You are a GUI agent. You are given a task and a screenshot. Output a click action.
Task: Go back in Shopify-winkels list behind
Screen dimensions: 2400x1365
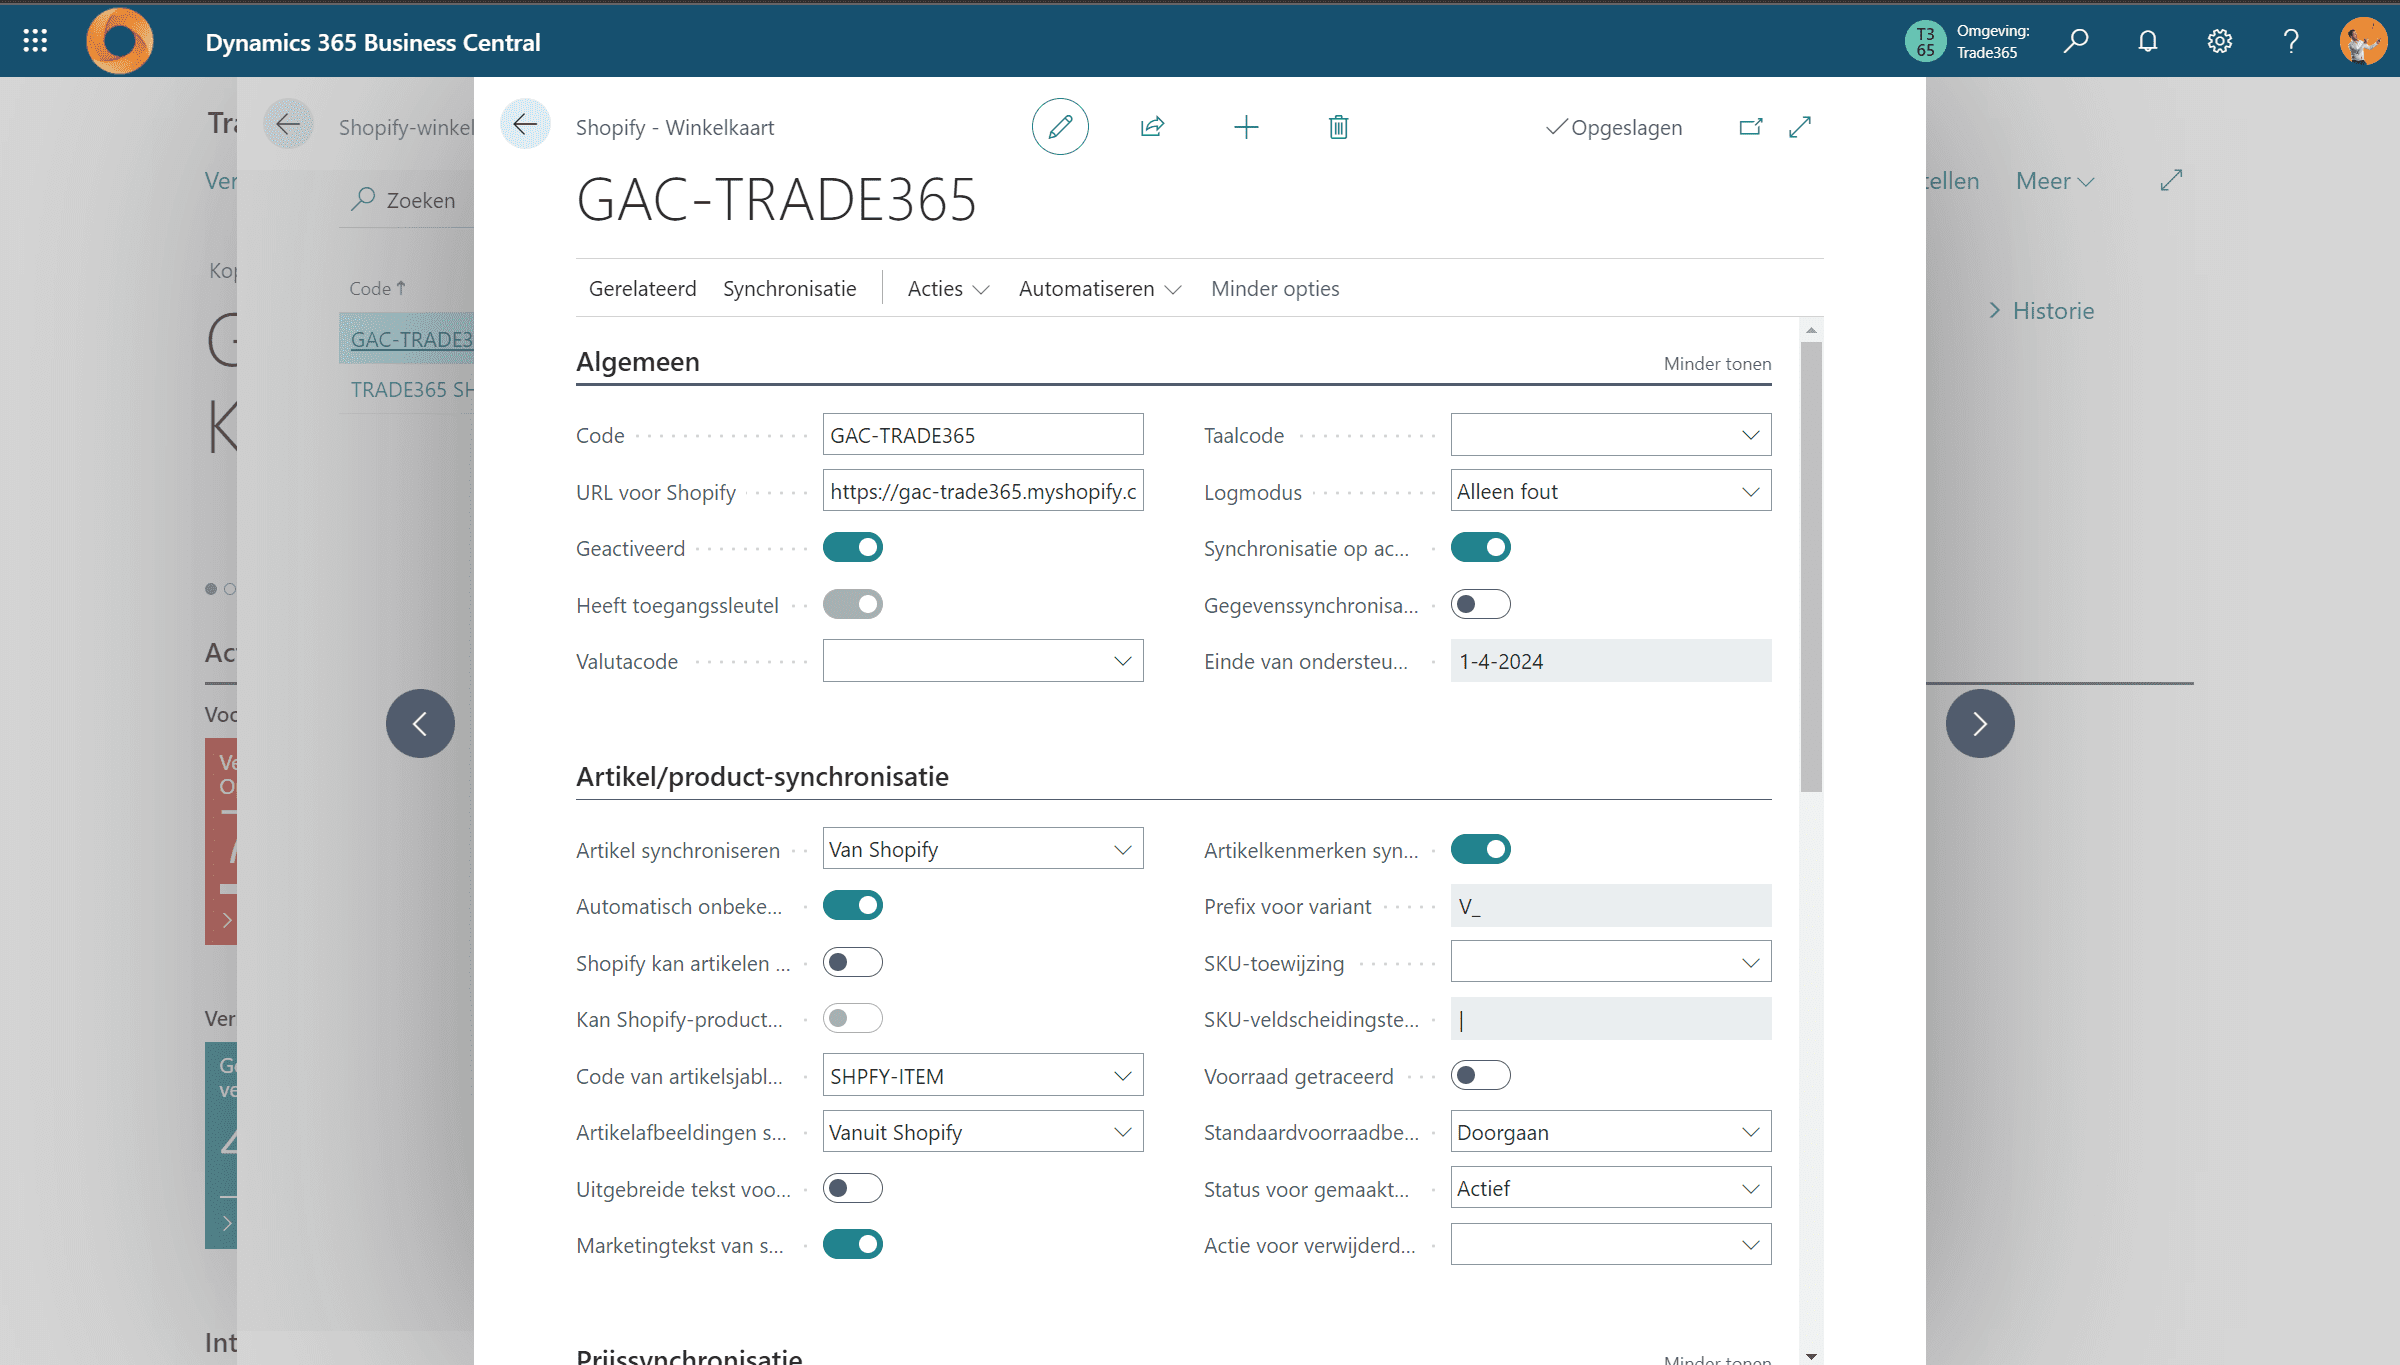click(288, 124)
